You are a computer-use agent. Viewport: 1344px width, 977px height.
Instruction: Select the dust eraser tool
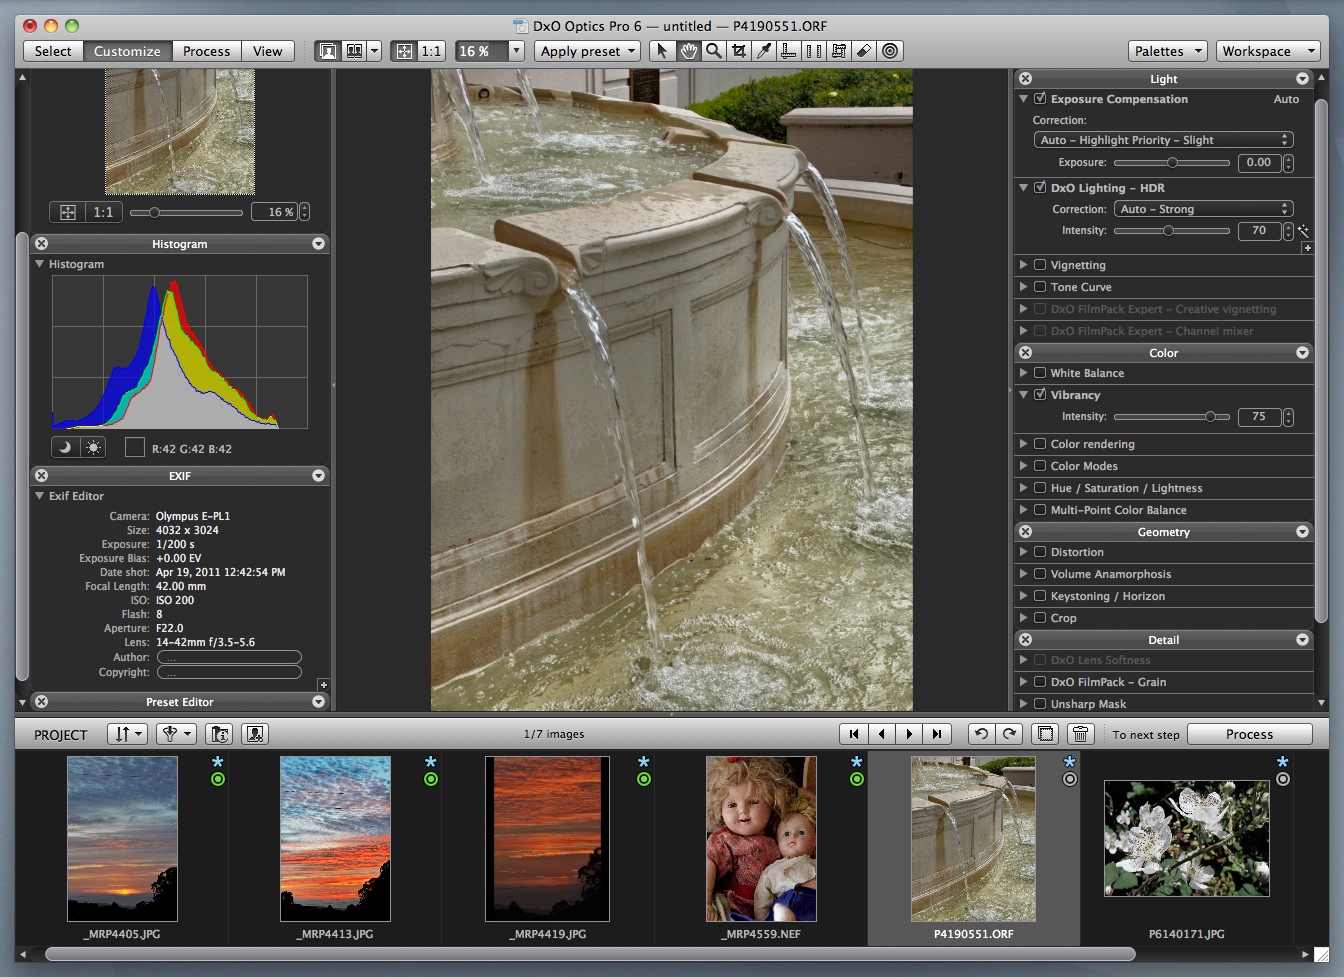864,51
